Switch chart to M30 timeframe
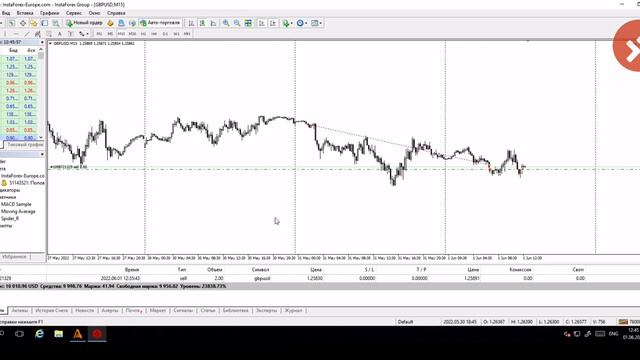The image size is (640, 360). [132, 34]
